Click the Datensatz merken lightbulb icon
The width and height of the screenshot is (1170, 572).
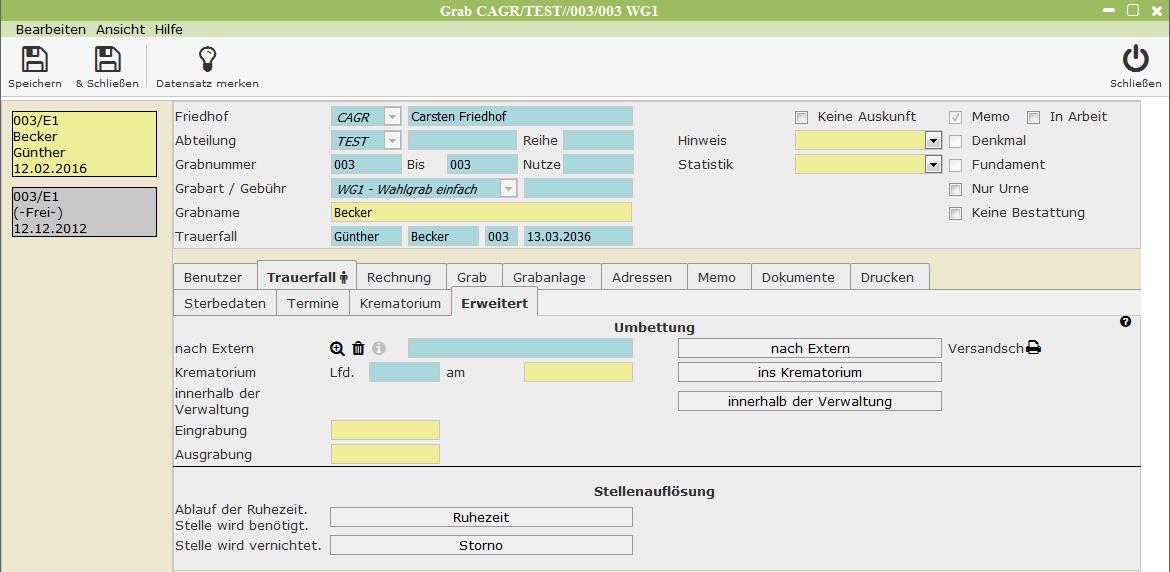pos(207,60)
